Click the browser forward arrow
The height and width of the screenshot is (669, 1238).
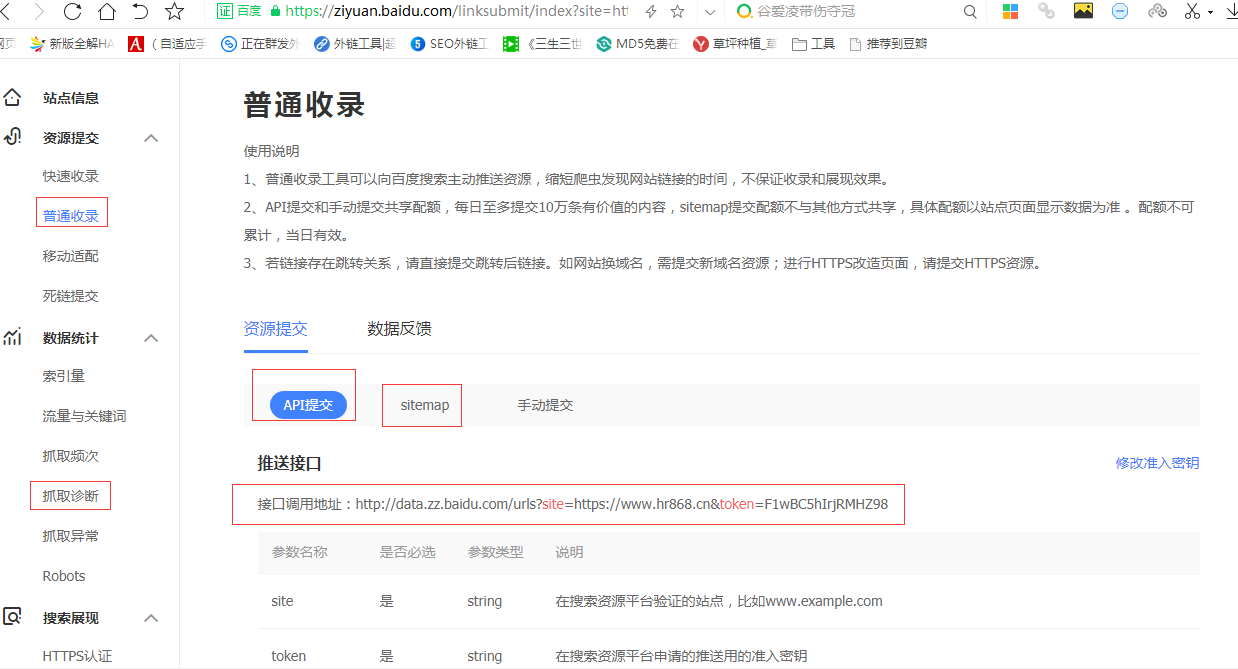[x=38, y=12]
